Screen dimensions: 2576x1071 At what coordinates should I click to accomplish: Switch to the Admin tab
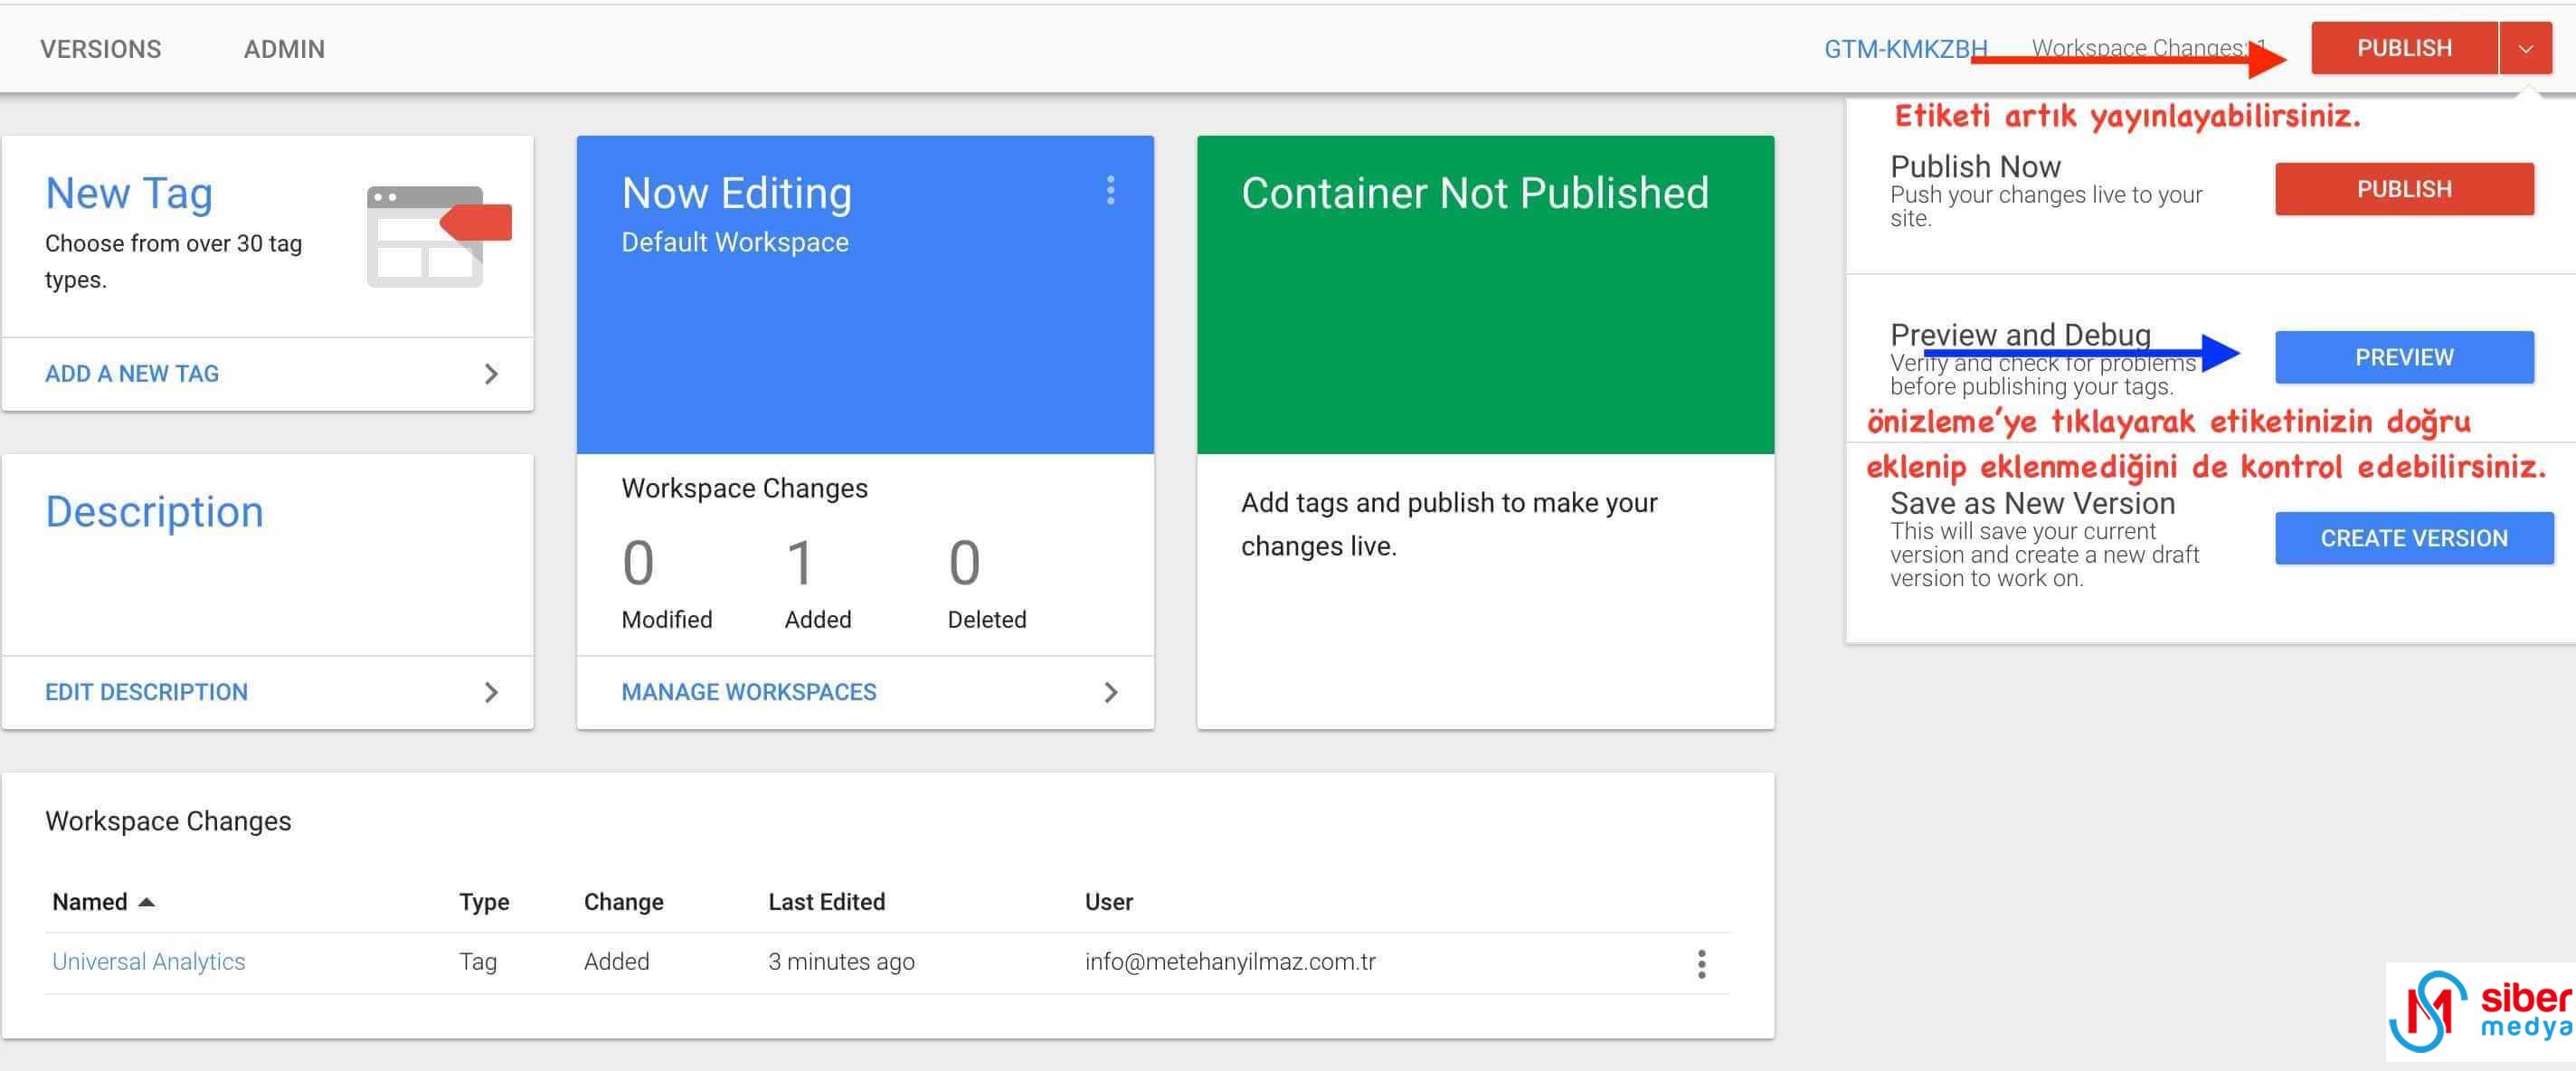tap(284, 49)
